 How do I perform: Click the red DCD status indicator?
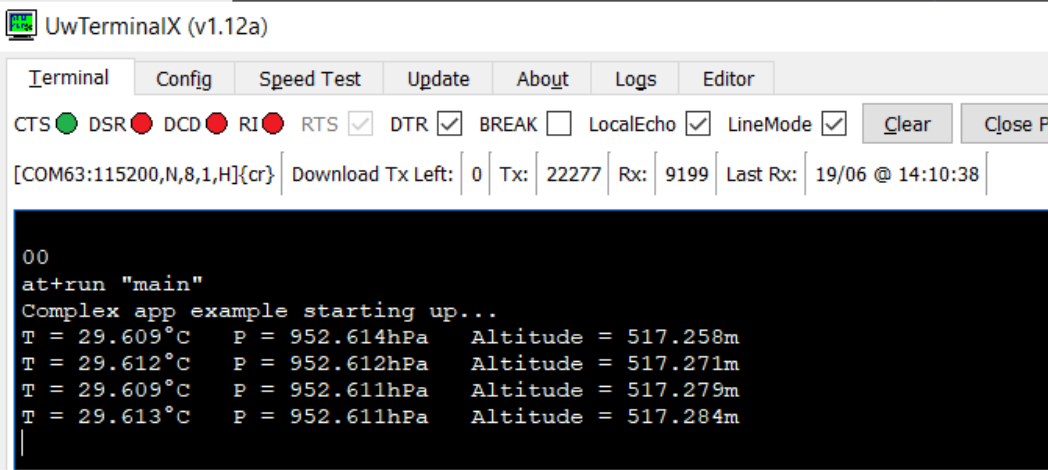coord(217,125)
